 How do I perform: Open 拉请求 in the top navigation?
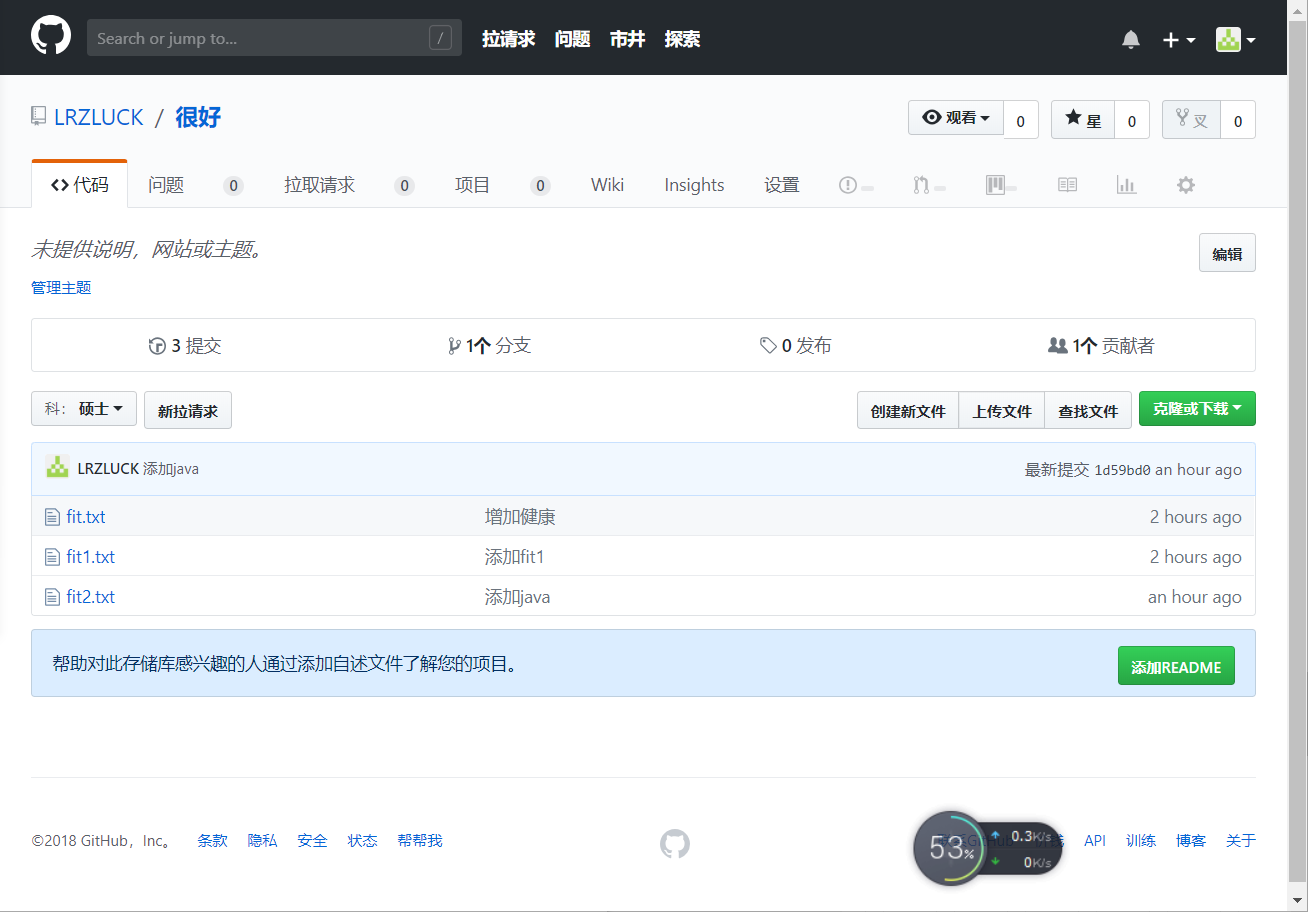pyautogui.click(x=508, y=39)
